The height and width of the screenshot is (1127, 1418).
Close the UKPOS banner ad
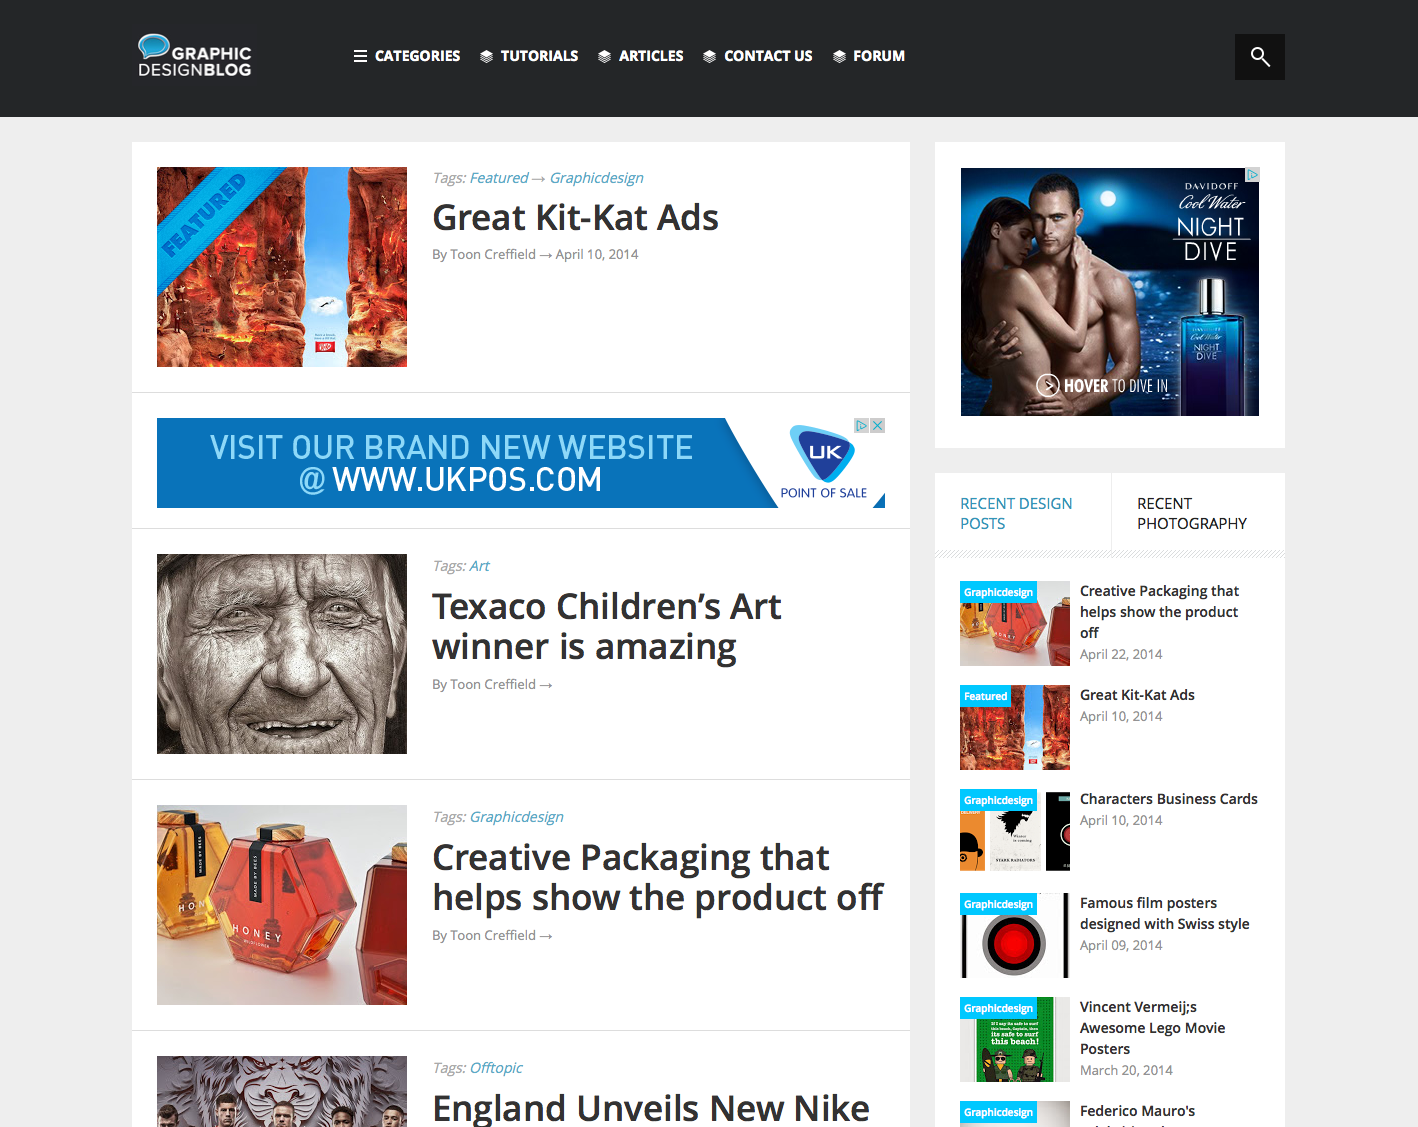pyautogui.click(x=878, y=425)
